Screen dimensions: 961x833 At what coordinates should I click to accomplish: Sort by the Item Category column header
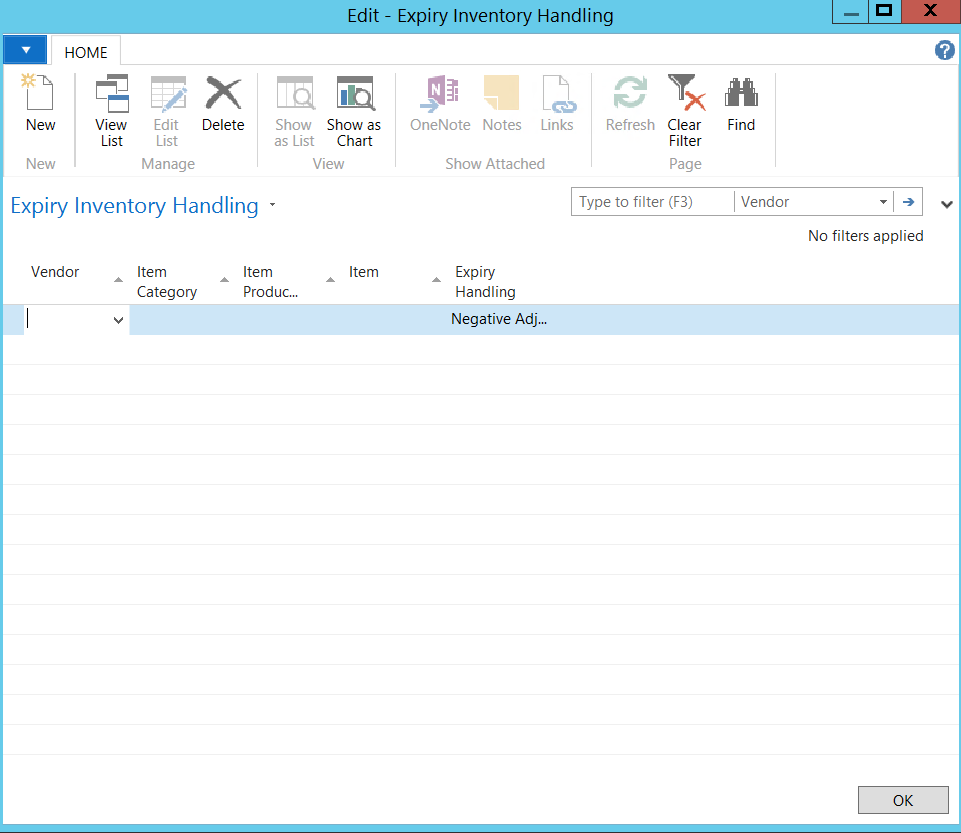(167, 282)
